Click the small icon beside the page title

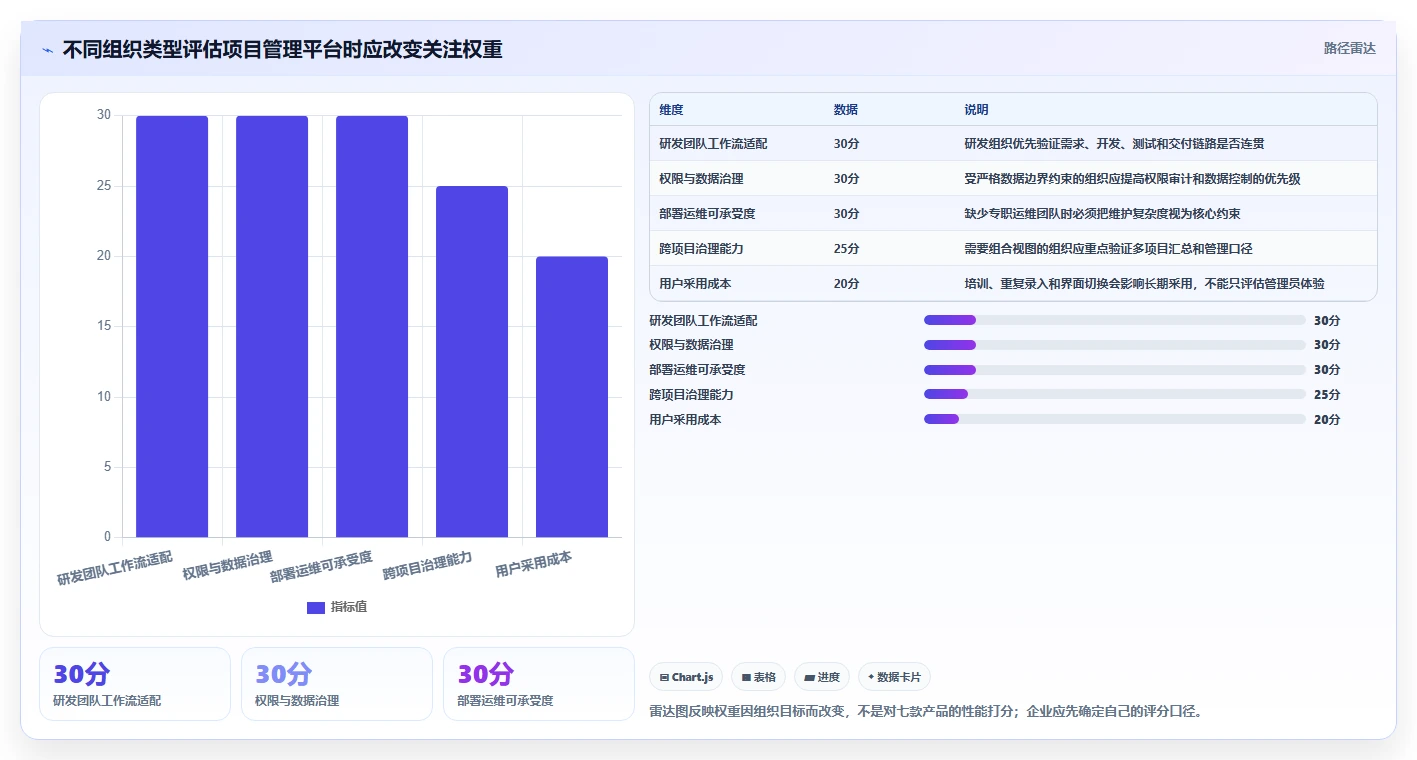tap(47, 49)
